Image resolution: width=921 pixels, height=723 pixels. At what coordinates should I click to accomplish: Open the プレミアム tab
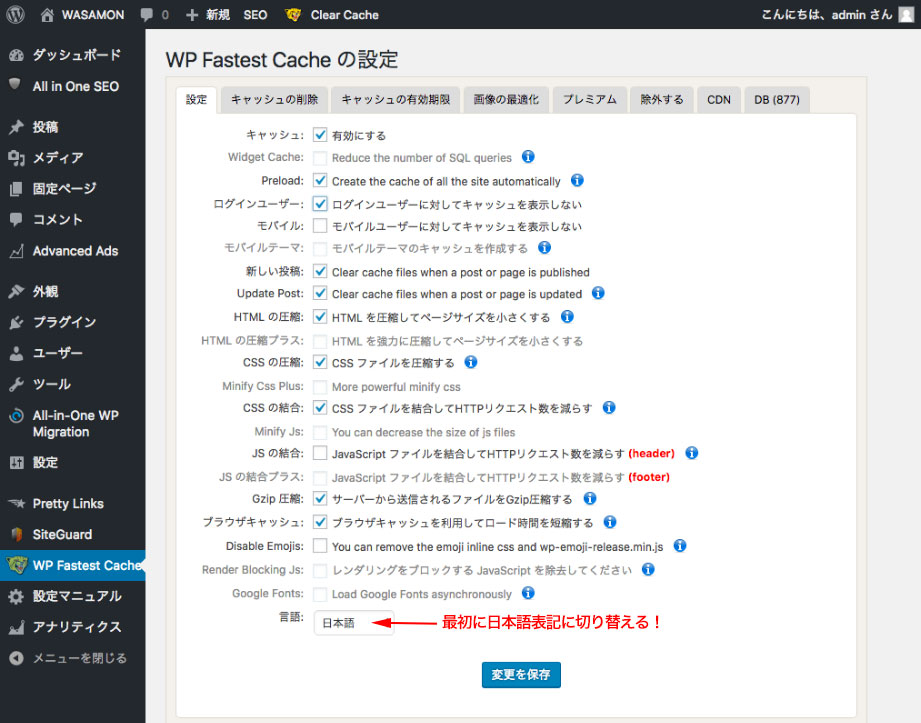[x=590, y=100]
